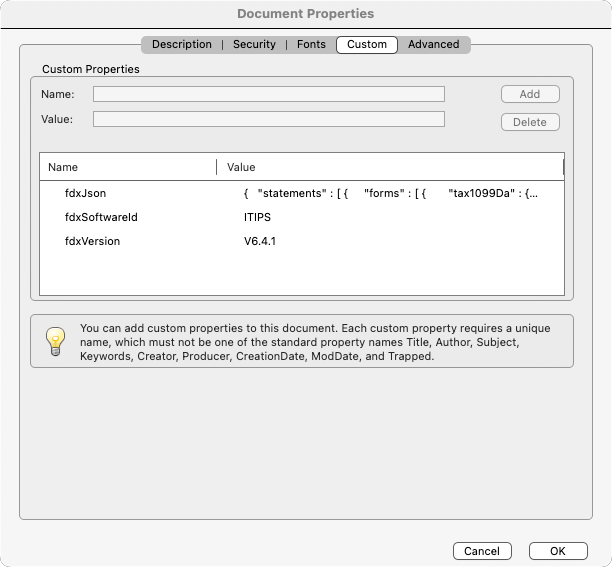Select the fdxJson property row
Screen dimensions: 612x567
pyautogui.click(x=85, y=193)
